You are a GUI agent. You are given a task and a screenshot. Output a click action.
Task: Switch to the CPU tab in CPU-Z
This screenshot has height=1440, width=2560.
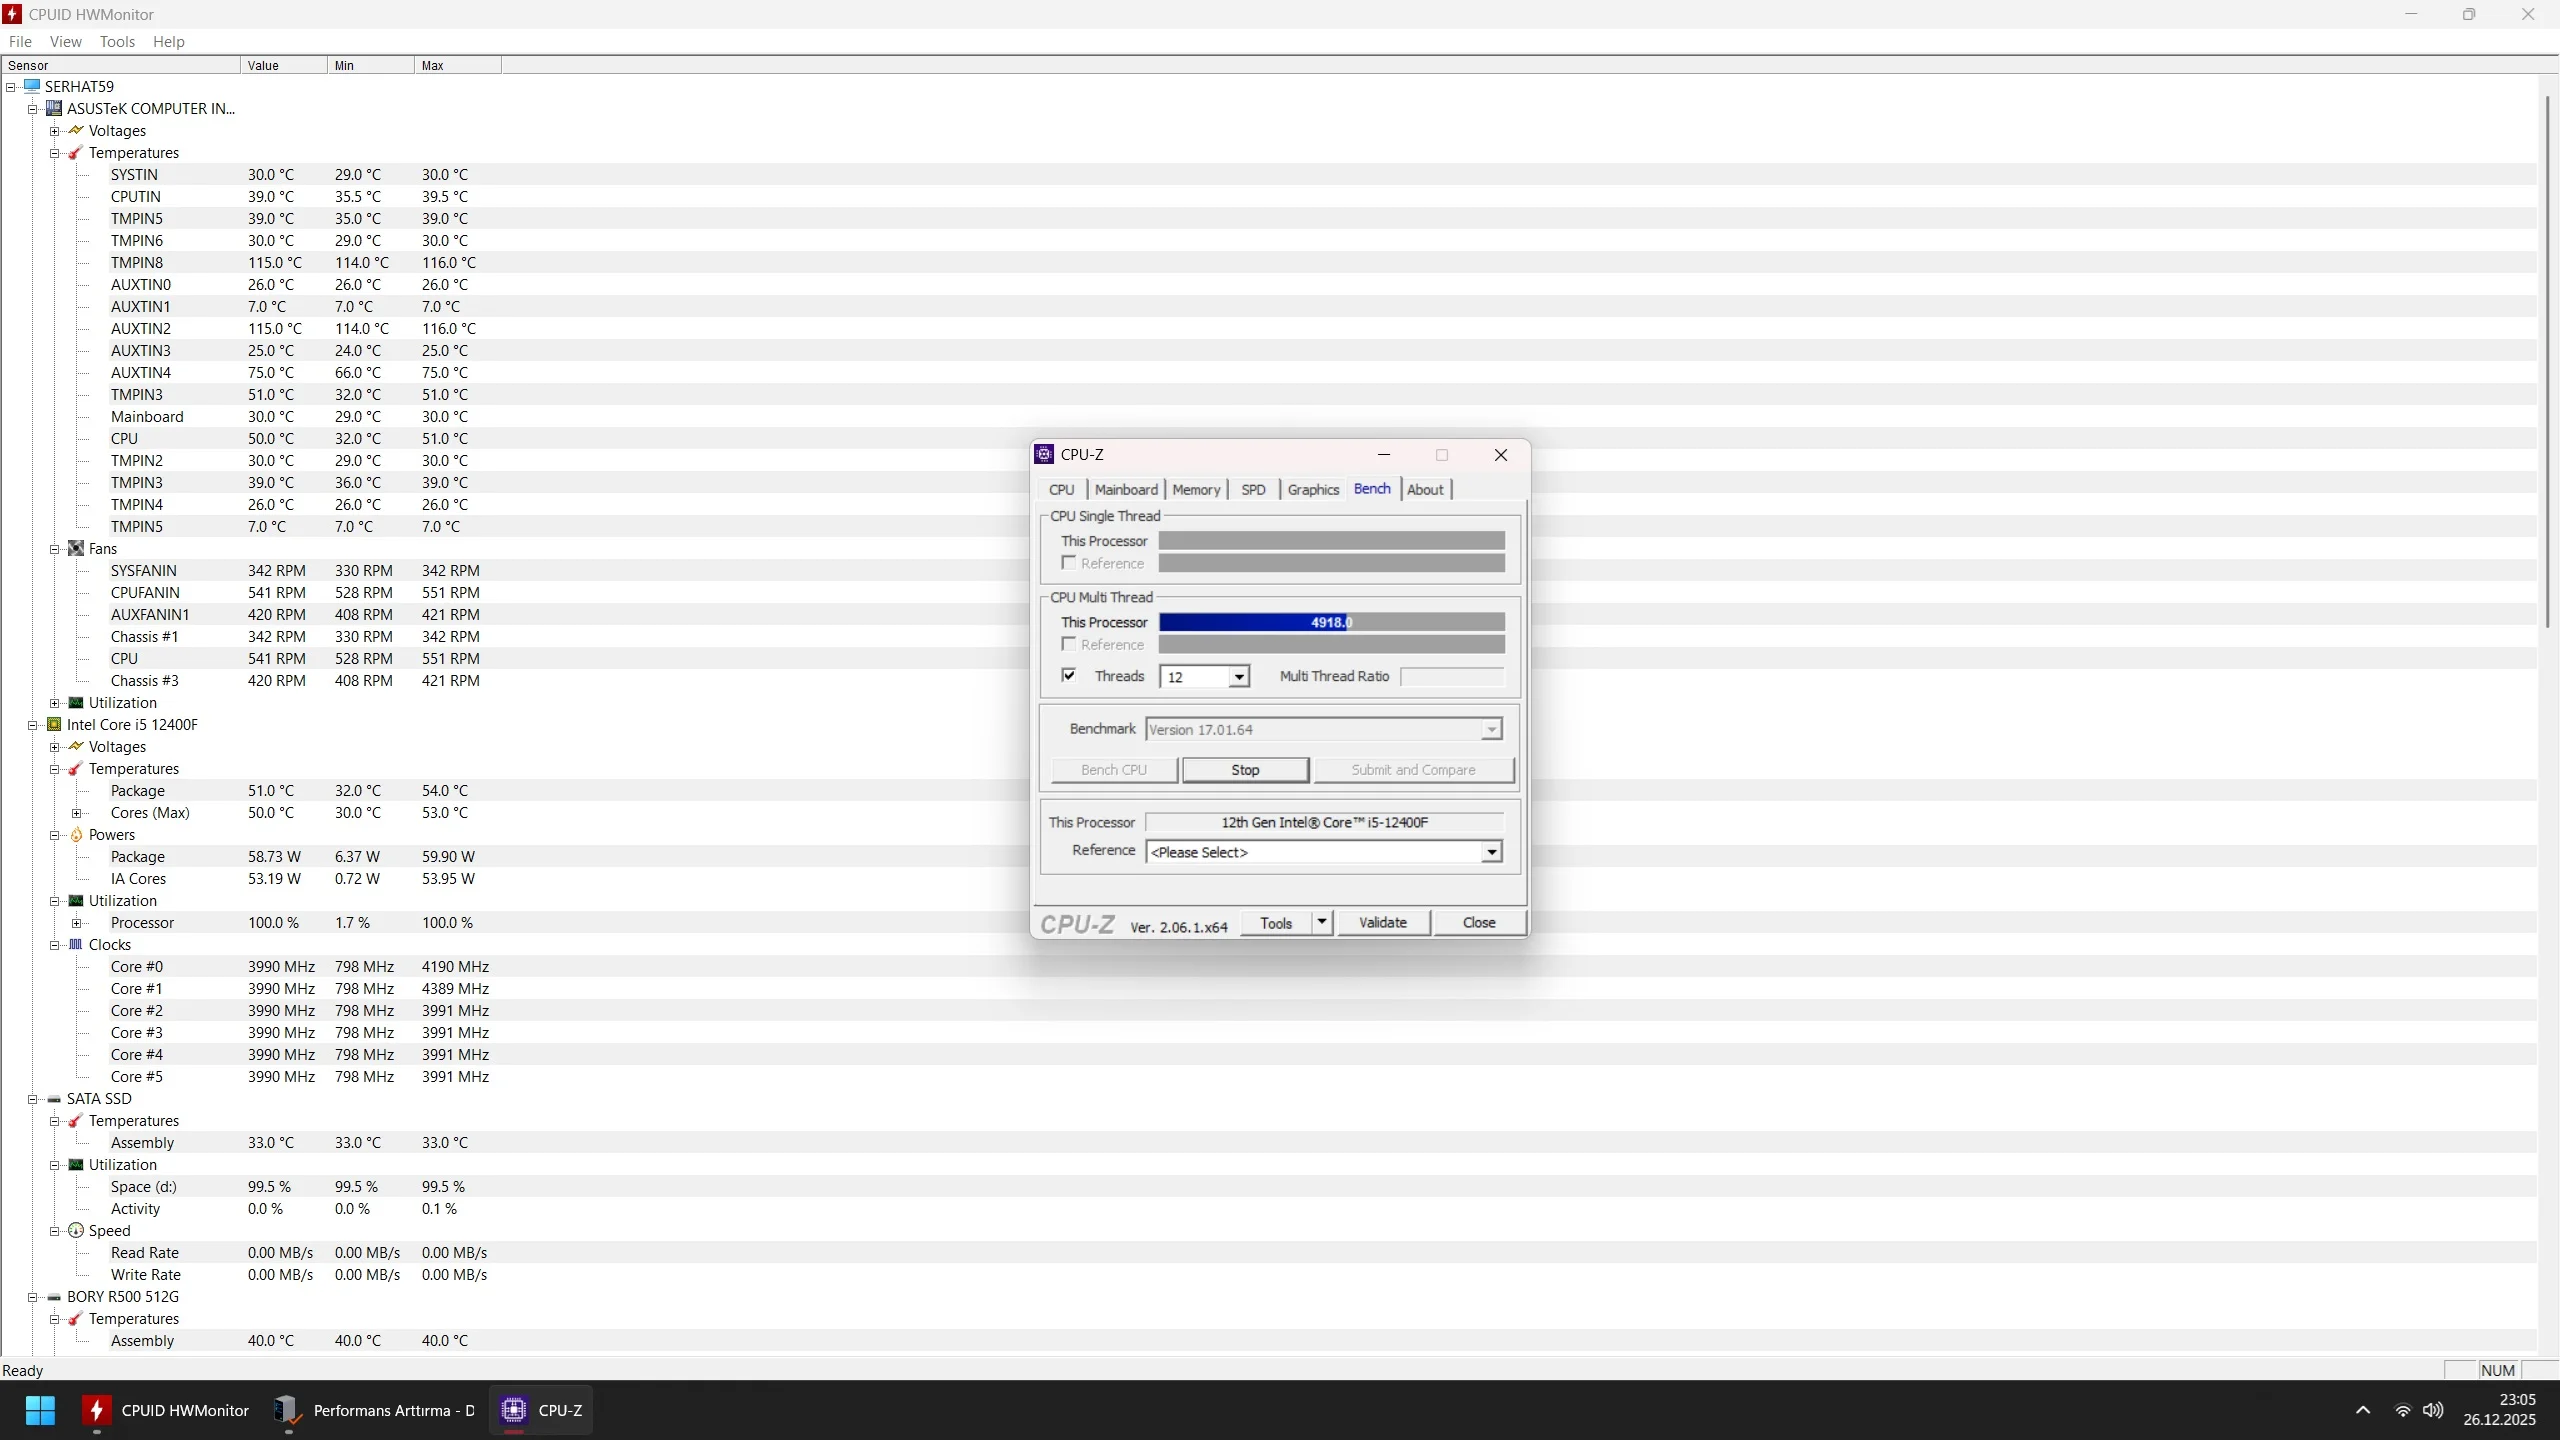tap(1061, 489)
